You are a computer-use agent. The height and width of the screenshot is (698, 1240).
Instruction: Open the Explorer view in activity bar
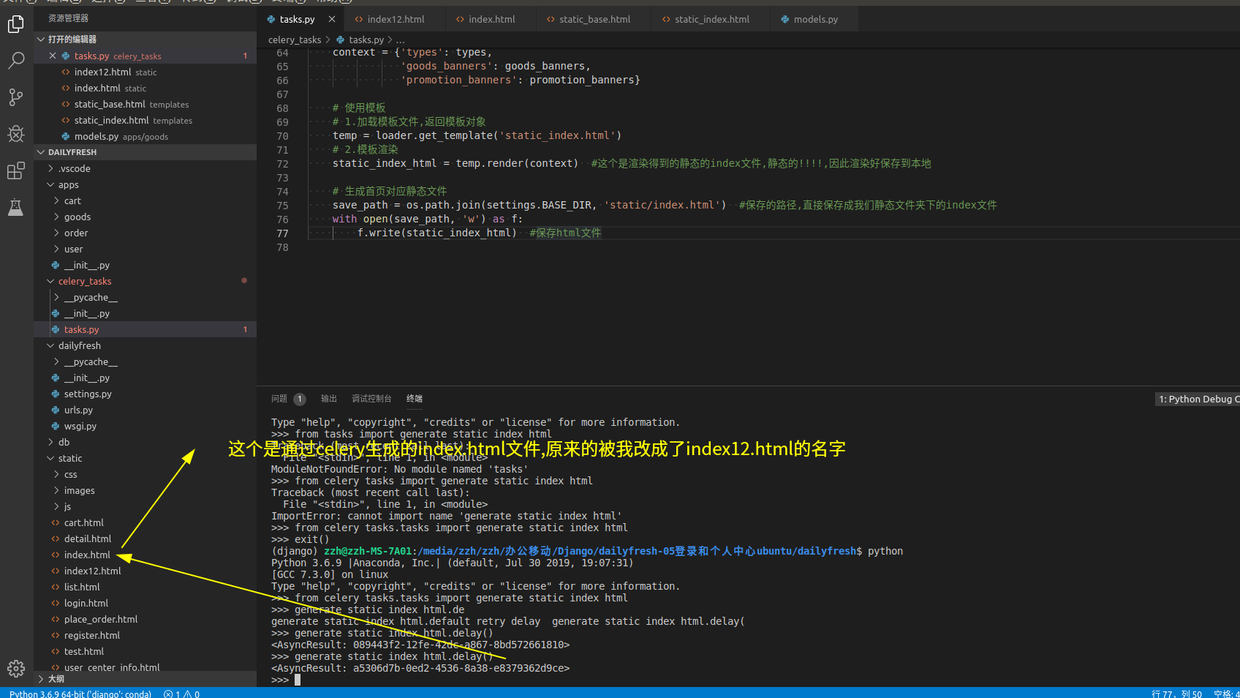[16, 23]
